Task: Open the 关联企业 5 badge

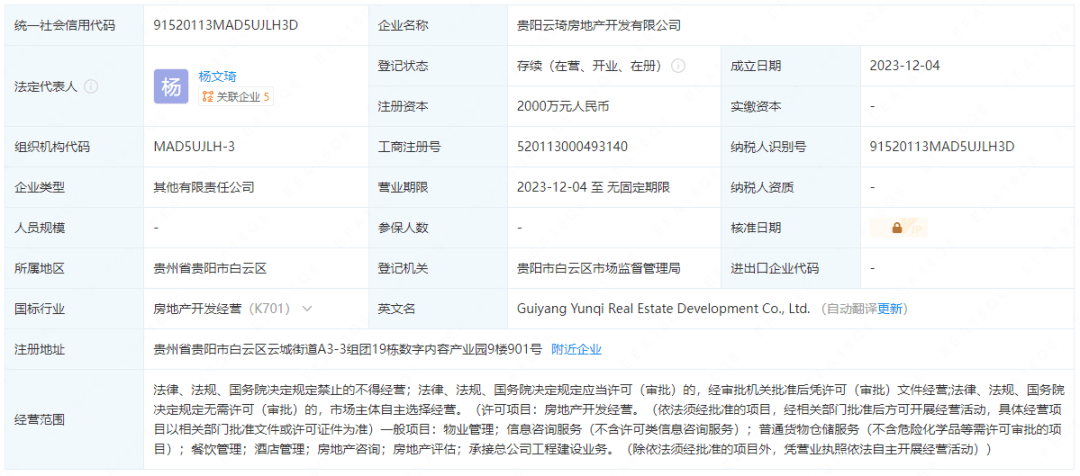Action: coord(236,97)
